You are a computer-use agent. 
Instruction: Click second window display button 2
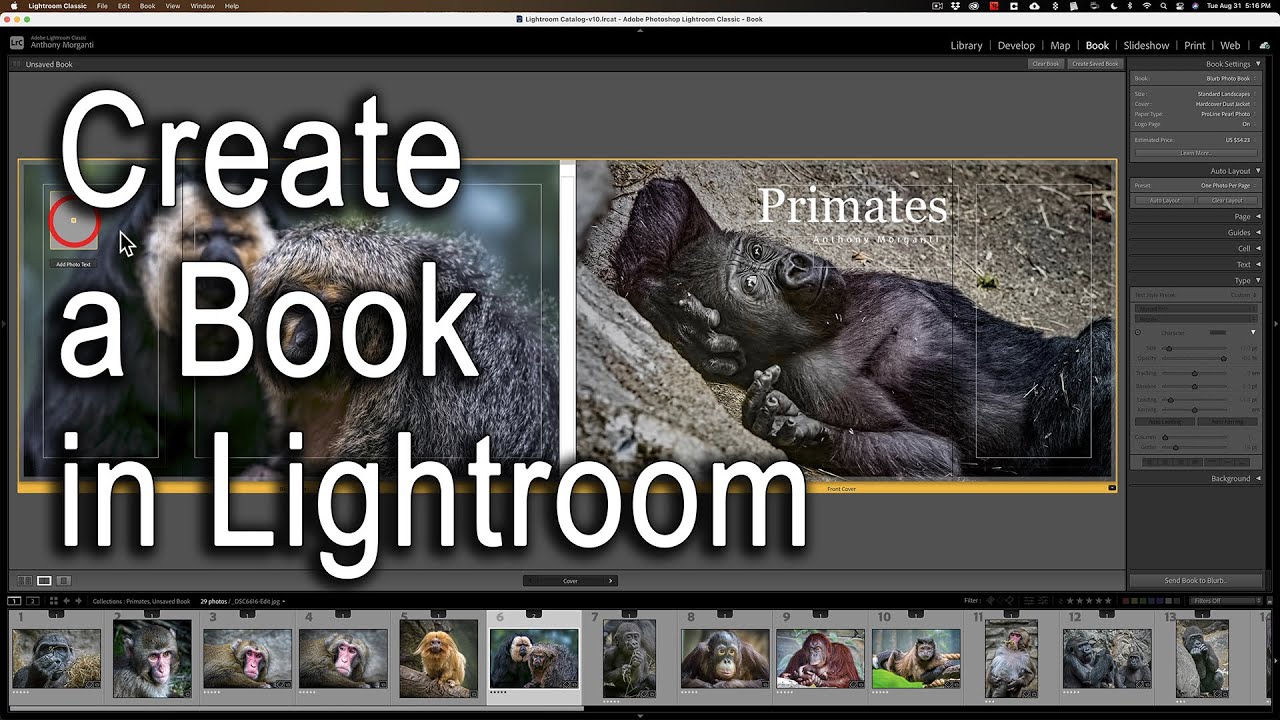tap(33, 601)
